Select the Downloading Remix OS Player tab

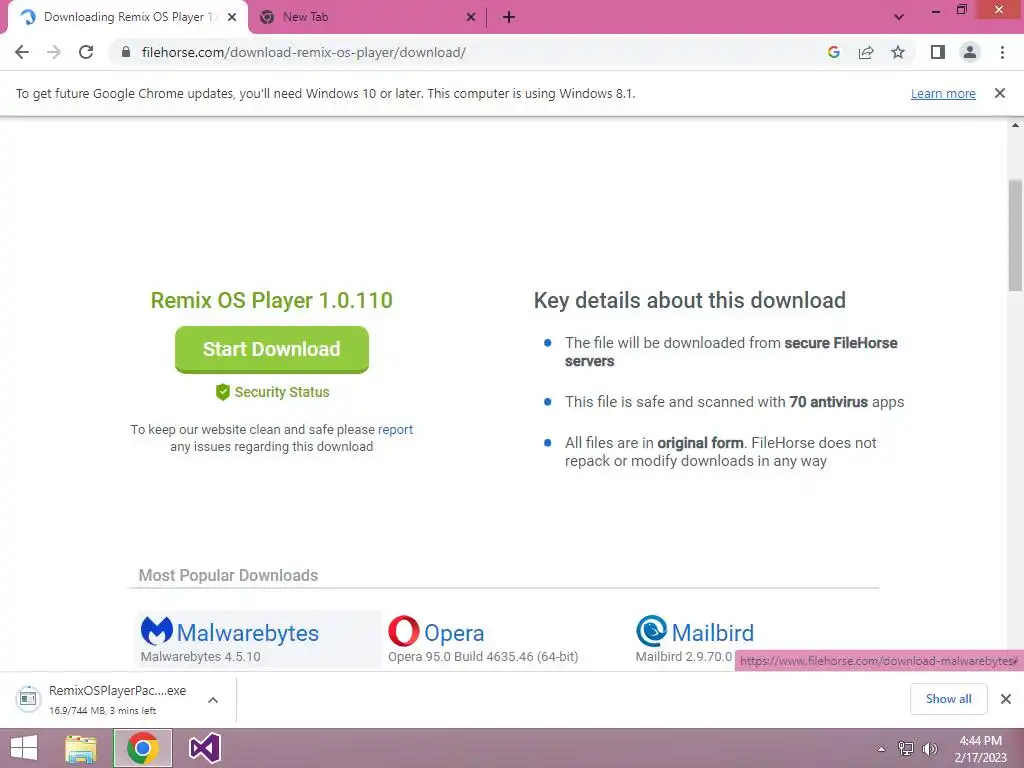pos(127,17)
